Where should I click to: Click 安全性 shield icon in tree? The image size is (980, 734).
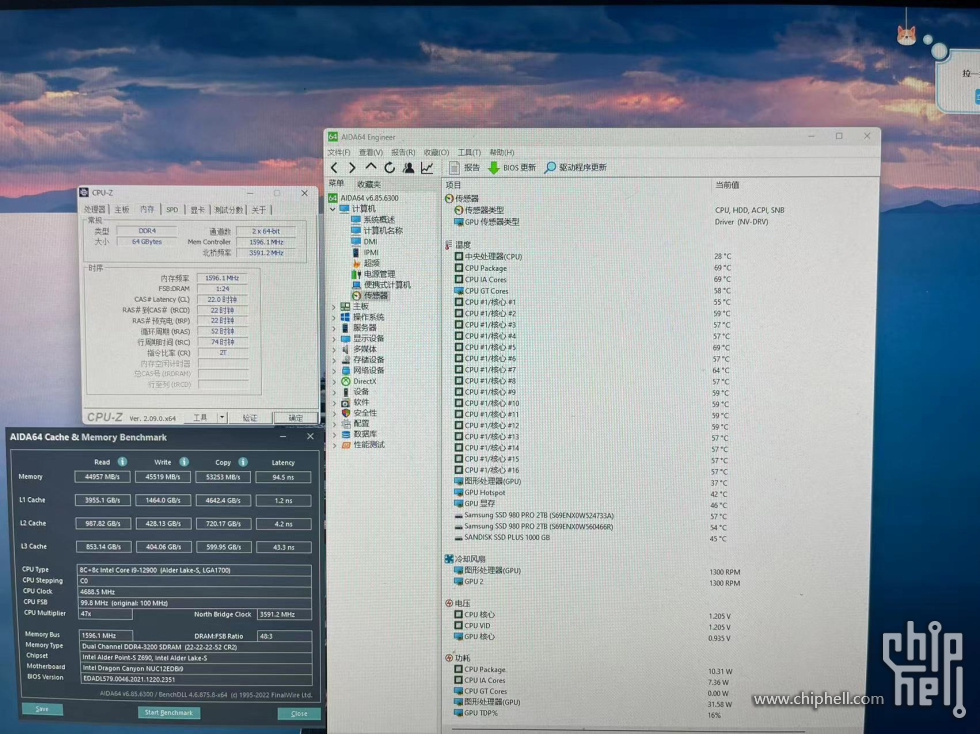(345, 413)
